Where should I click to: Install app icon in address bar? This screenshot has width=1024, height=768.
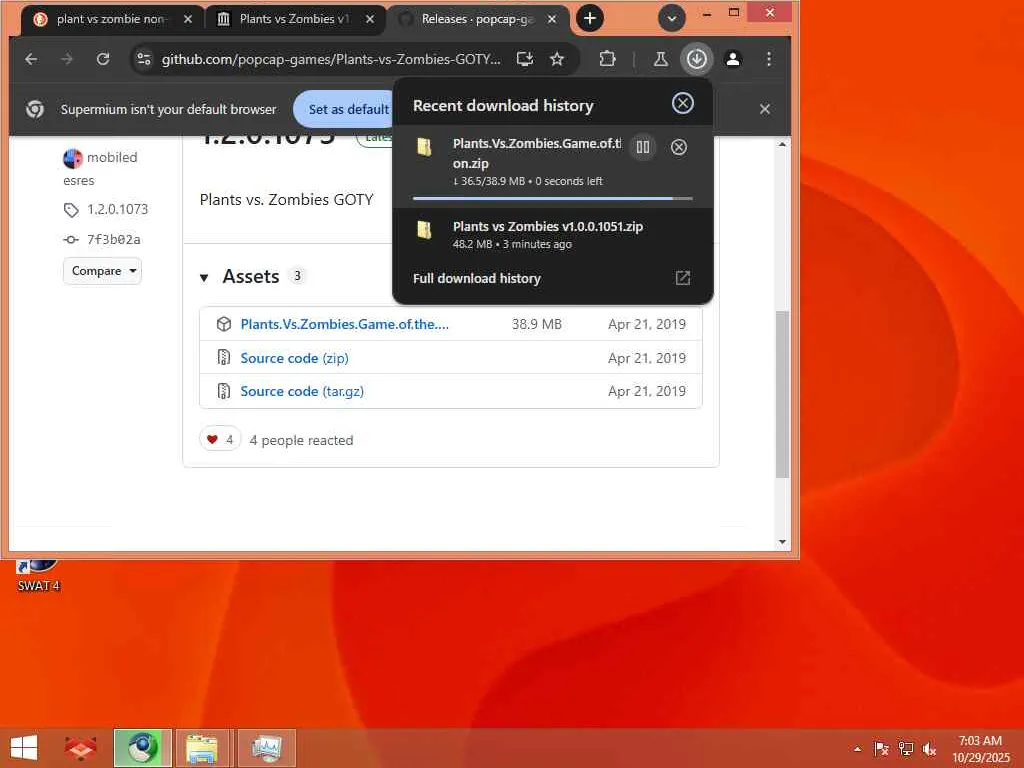524,59
